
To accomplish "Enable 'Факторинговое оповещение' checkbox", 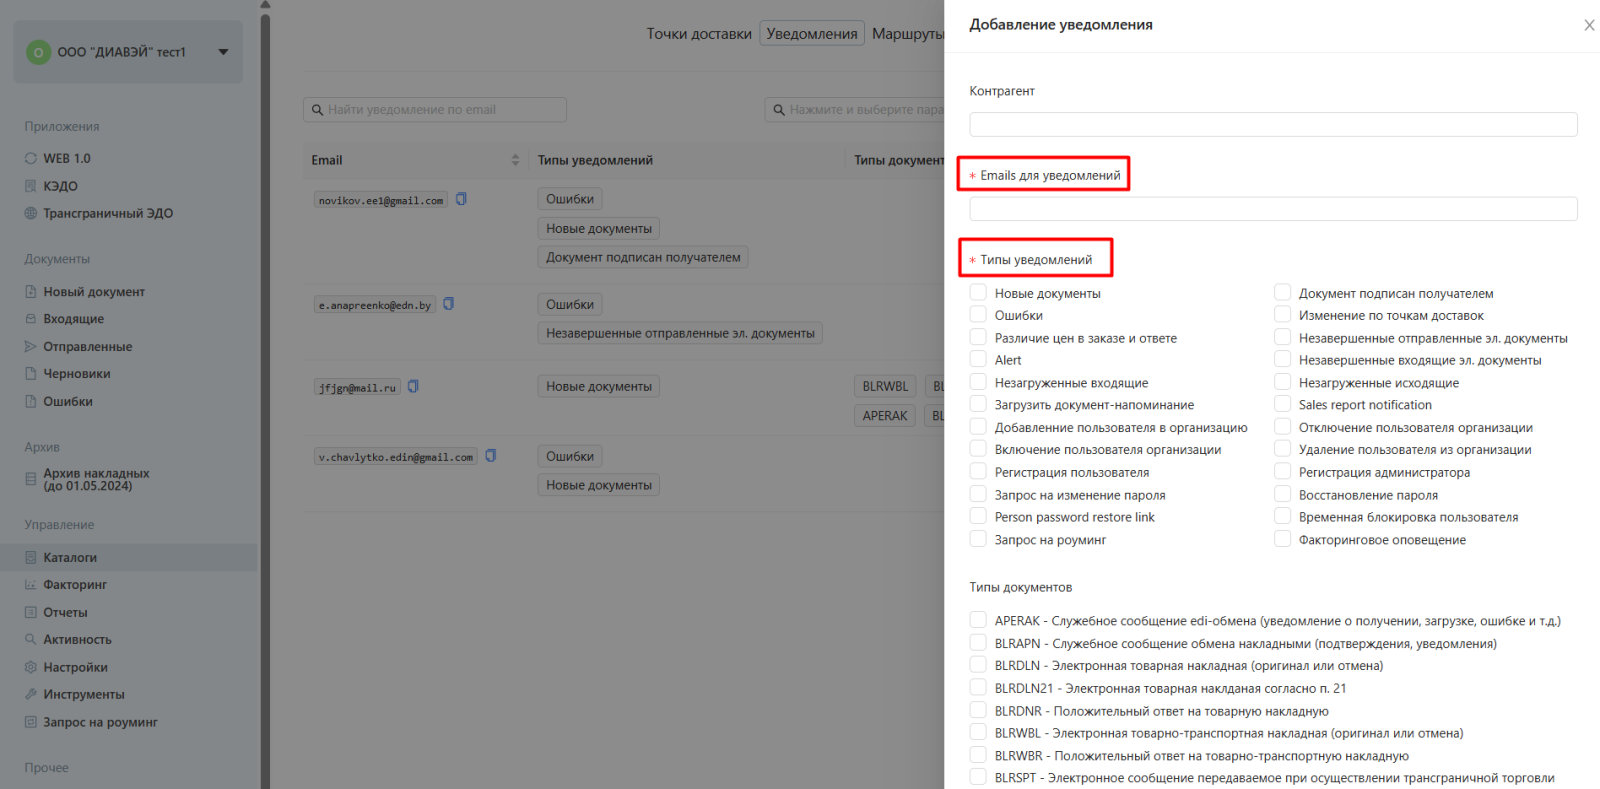I will tap(1282, 540).
